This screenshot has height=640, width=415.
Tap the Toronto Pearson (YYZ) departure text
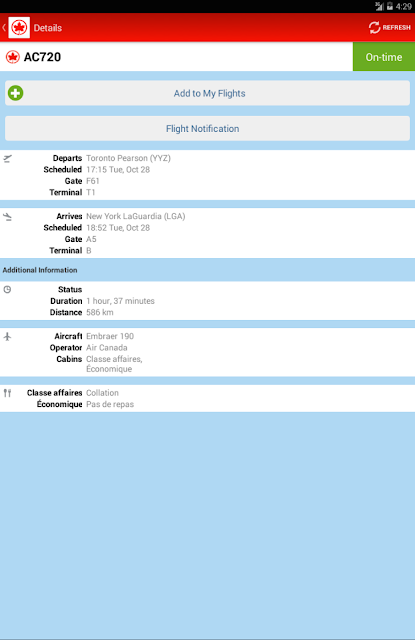point(128,158)
